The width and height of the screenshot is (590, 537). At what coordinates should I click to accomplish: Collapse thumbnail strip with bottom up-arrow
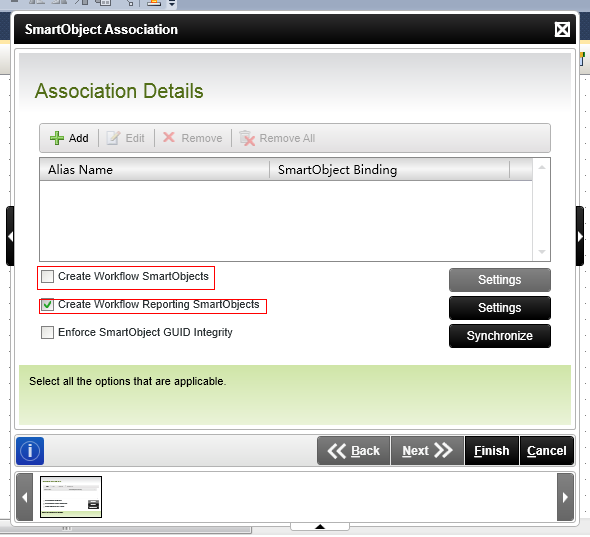[x=320, y=526]
